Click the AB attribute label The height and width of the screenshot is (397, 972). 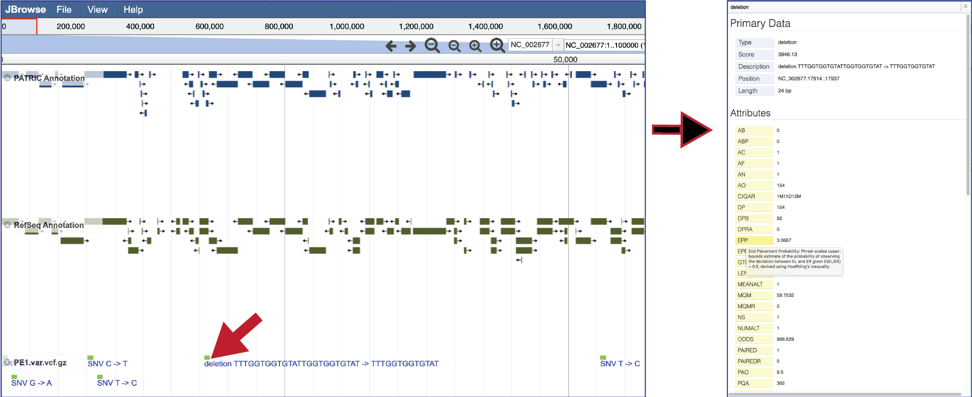(x=754, y=131)
